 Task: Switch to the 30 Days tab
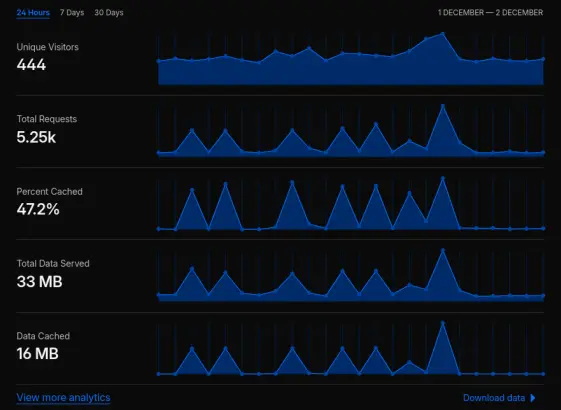pyautogui.click(x=109, y=13)
